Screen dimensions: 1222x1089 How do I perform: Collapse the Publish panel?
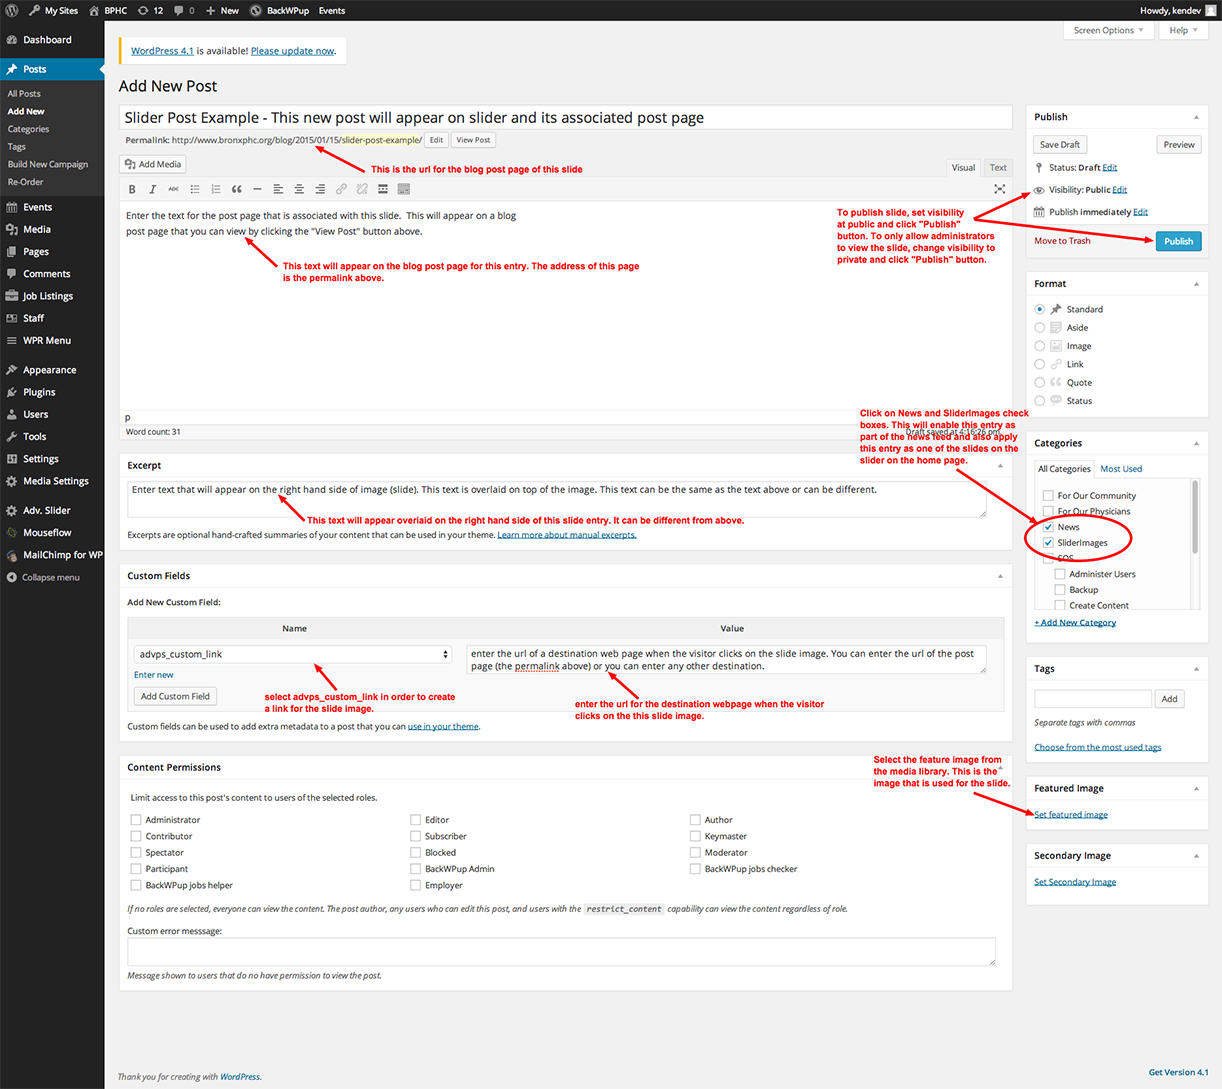tap(1196, 117)
